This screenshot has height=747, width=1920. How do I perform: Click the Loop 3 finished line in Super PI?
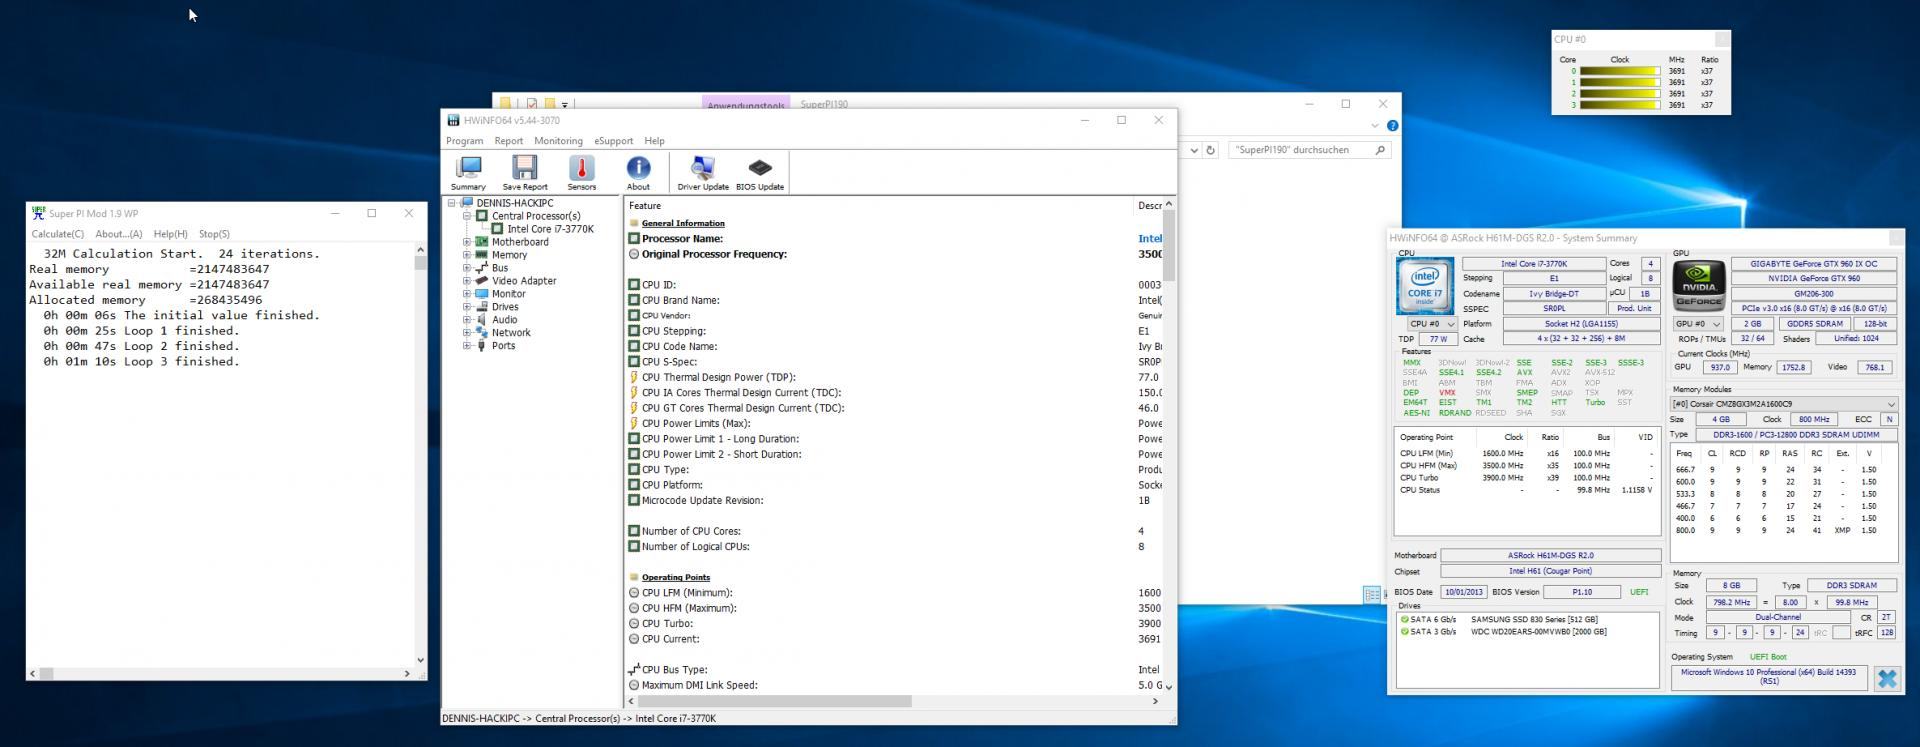141,362
